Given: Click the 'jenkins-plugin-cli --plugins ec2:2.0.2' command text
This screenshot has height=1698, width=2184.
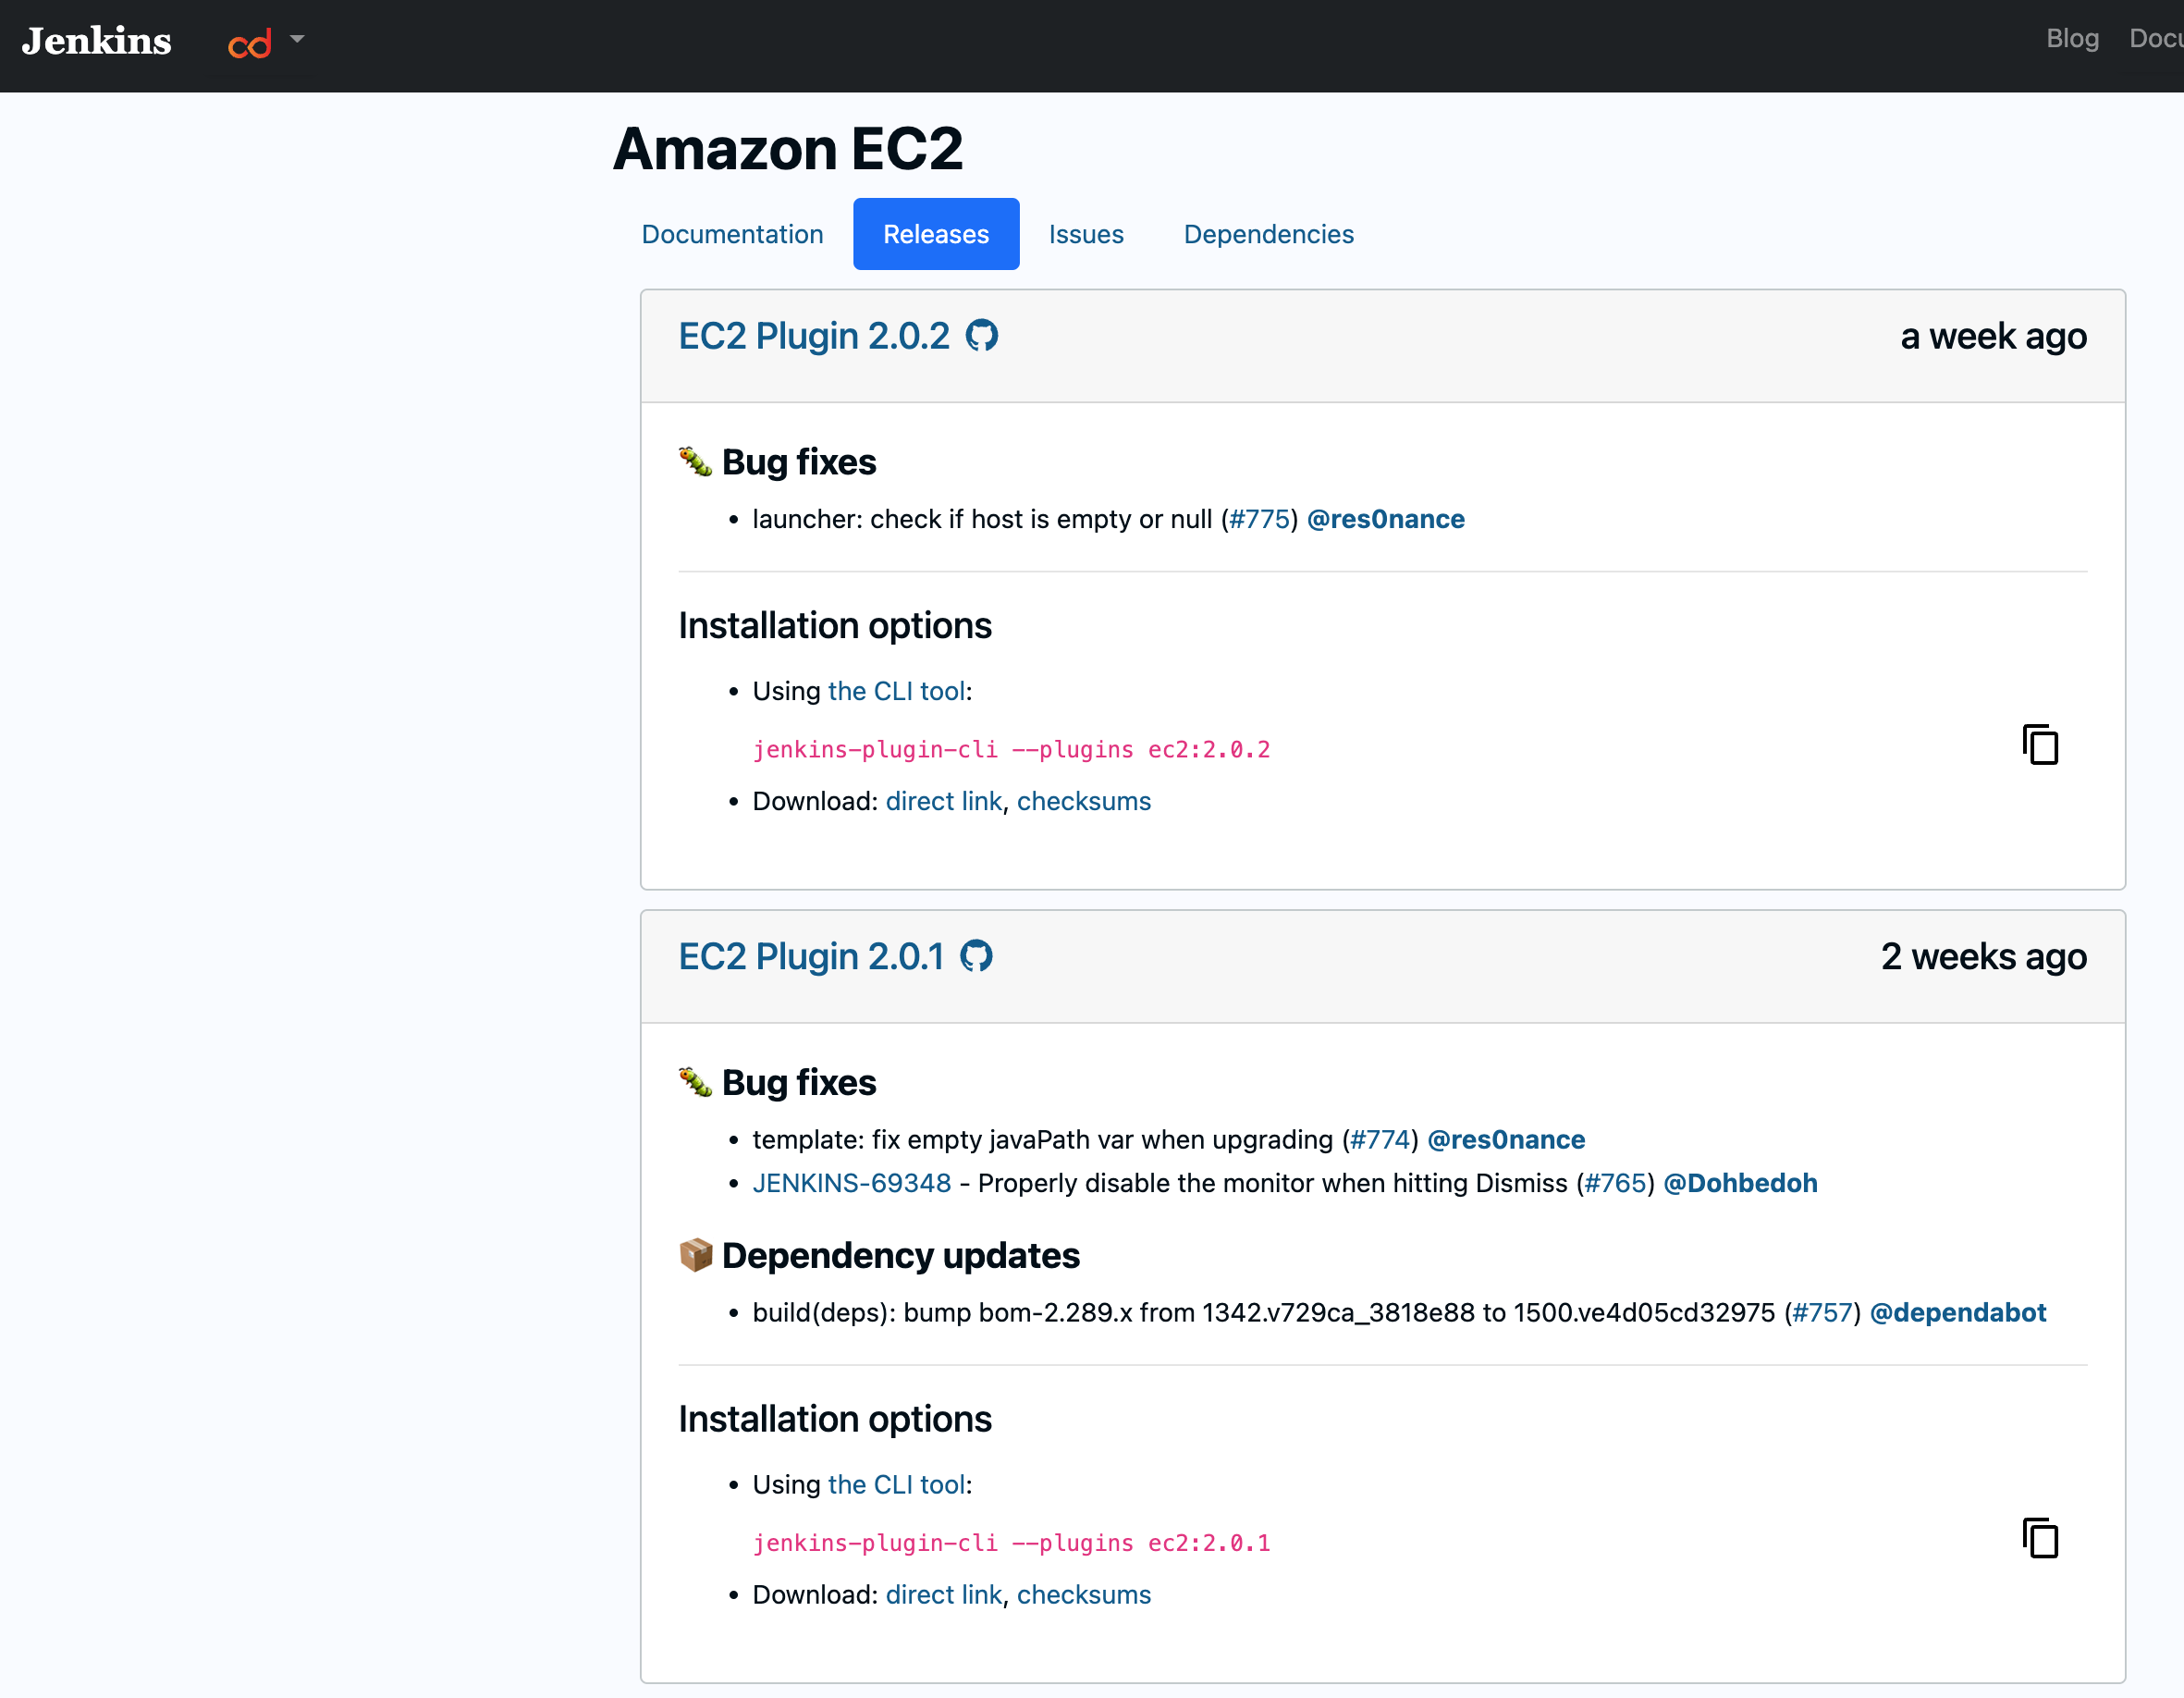Looking at the screenshot, I should [x=1011, y=749].
